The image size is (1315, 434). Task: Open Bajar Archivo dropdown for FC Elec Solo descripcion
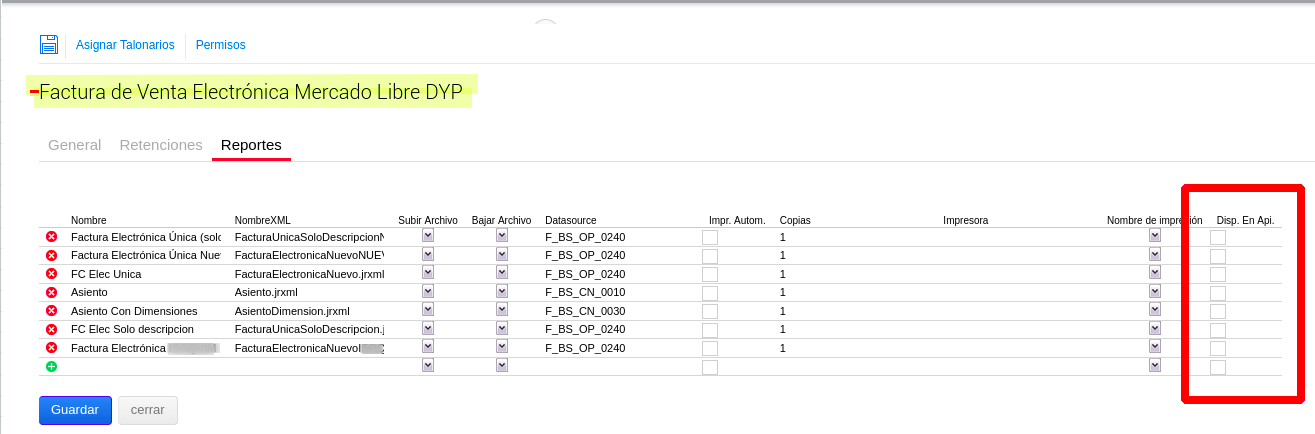(x=502, y=328)
